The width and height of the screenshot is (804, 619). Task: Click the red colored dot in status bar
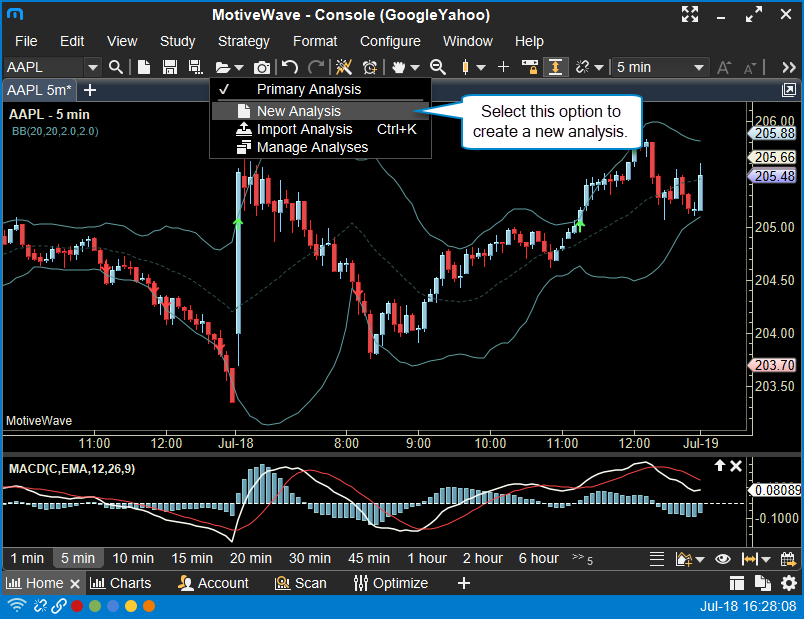(x=77, y=606)
